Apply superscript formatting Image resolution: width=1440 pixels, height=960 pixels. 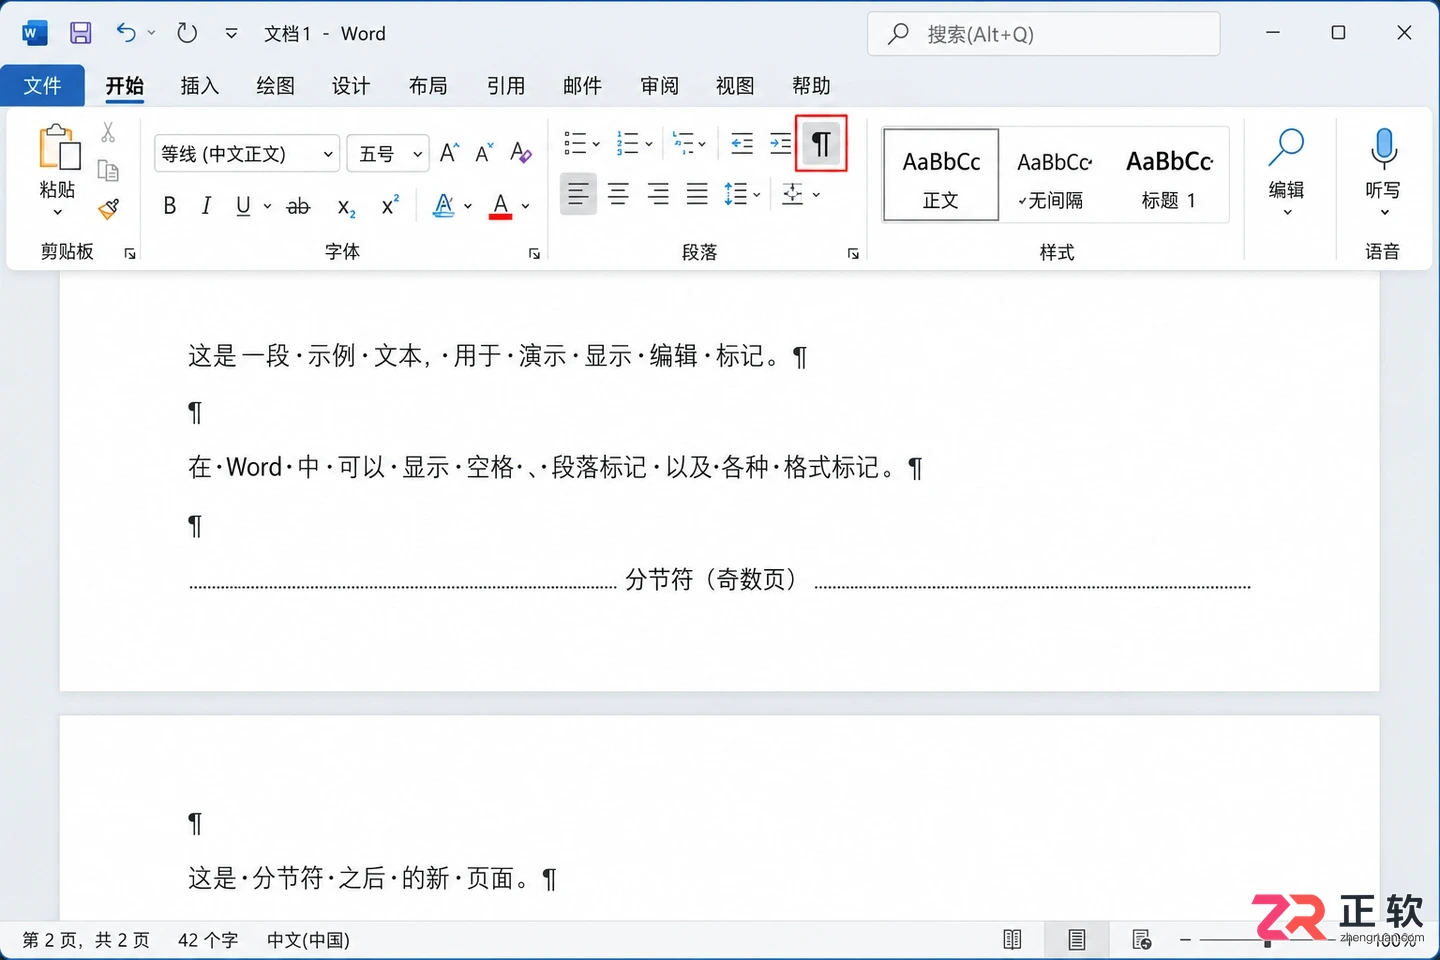(390, 206)
